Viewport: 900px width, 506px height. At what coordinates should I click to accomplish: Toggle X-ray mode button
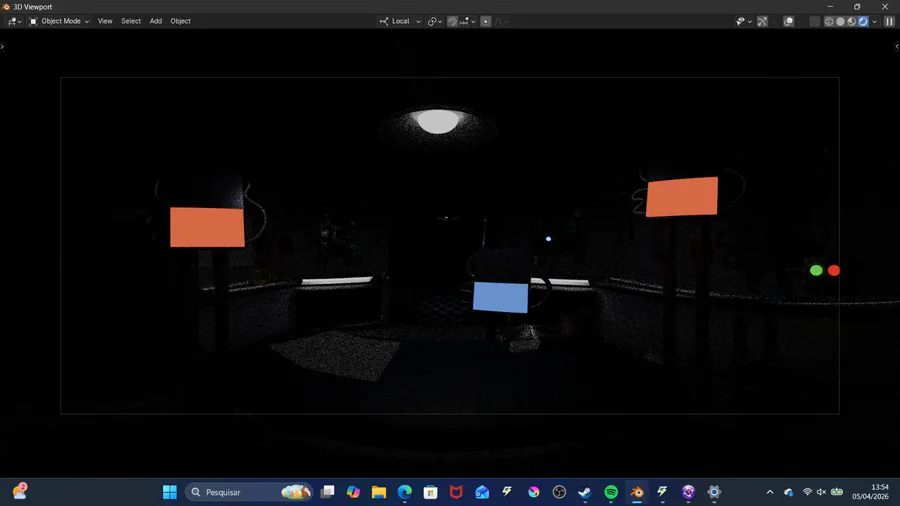pyautogui.click(x=814, y=21)
